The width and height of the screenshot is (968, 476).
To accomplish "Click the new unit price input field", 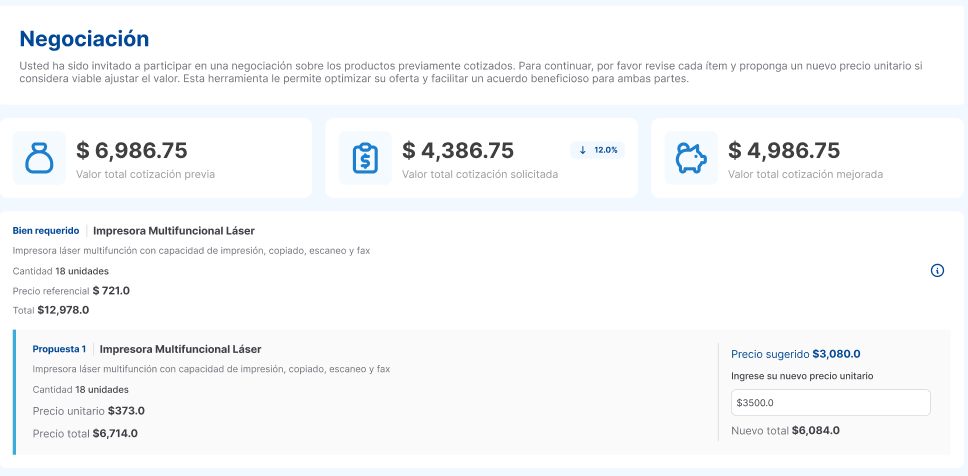I will [x=830, y=402].
